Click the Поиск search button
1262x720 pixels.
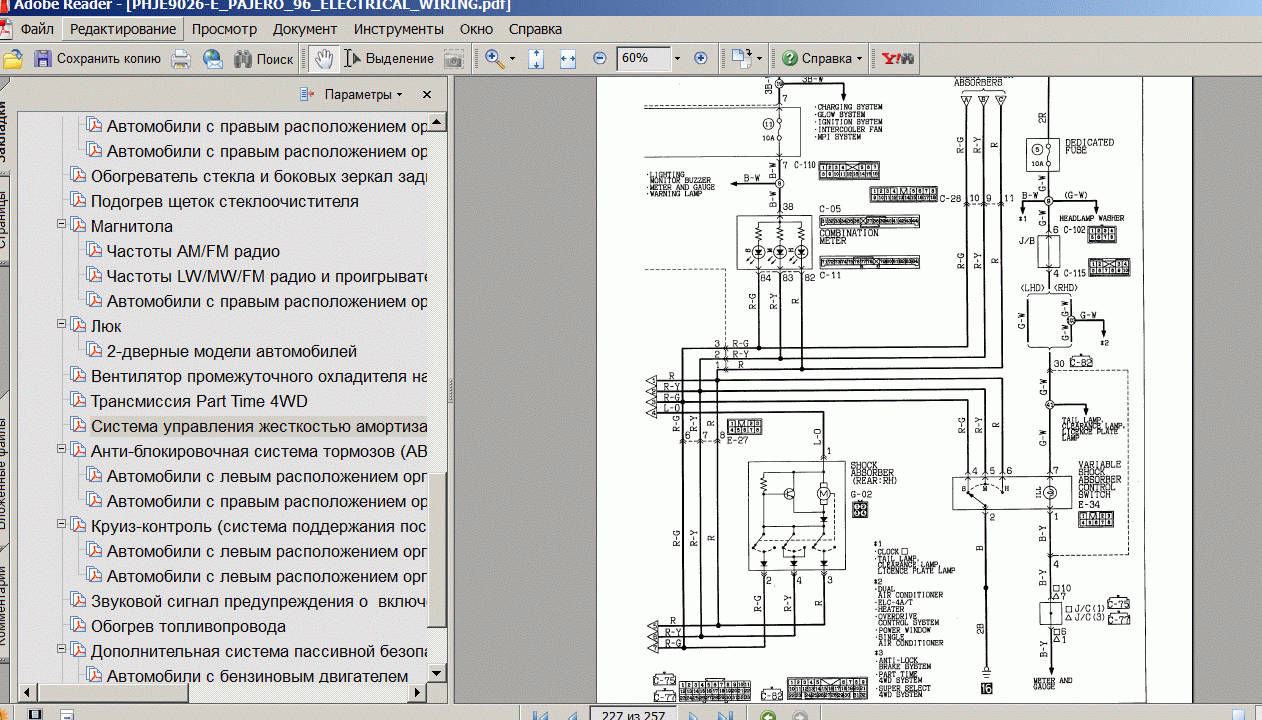tap(264, 59)
